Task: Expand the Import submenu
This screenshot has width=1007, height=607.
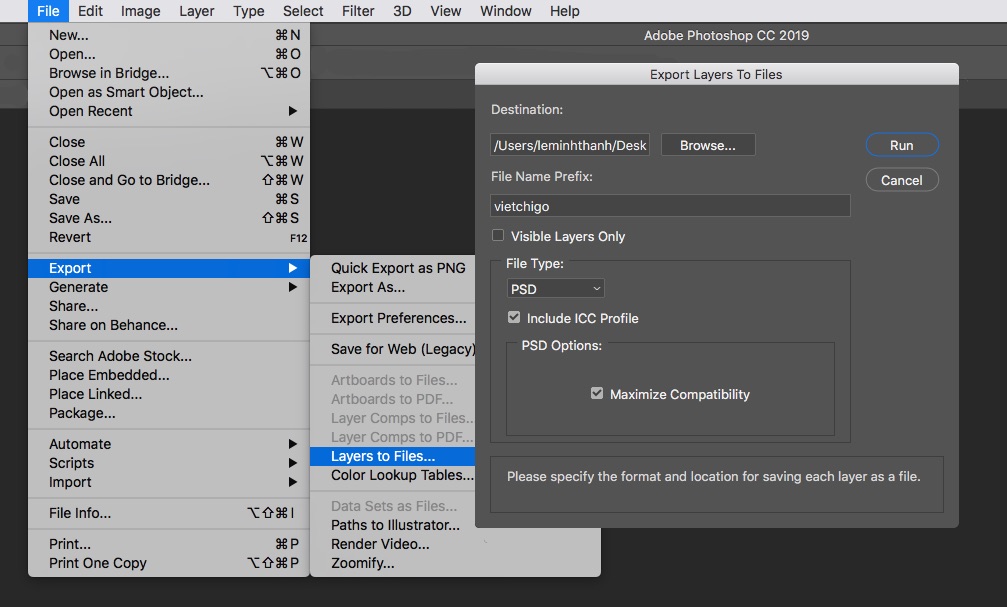Action: click(169, 482)
